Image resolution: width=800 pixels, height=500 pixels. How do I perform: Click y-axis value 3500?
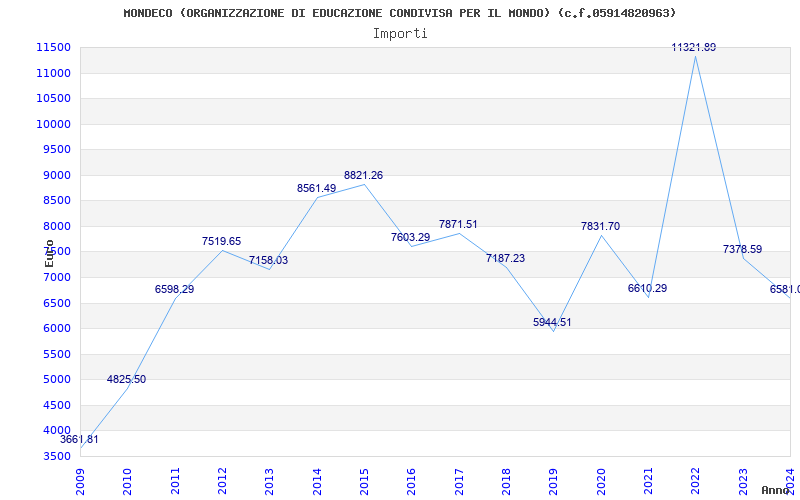pos(57,456)
